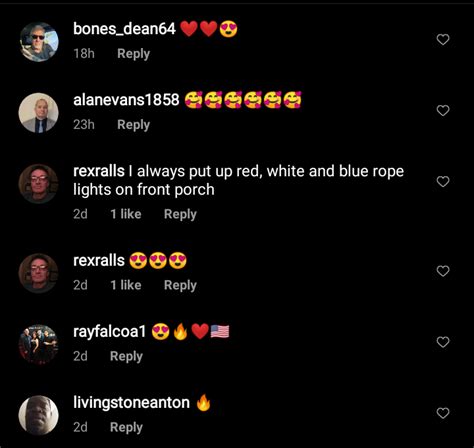Open rayfalcoa1's group photo avatar
Screen dimensions: 474x448
39,344
